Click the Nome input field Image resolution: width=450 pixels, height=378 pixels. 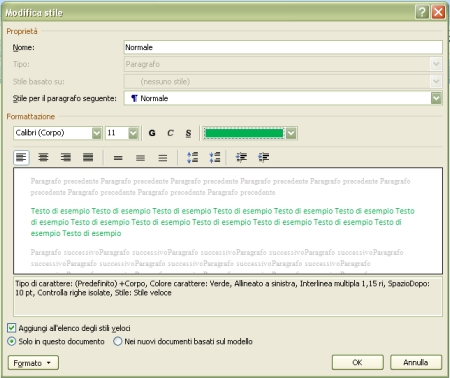coord(283,47)
